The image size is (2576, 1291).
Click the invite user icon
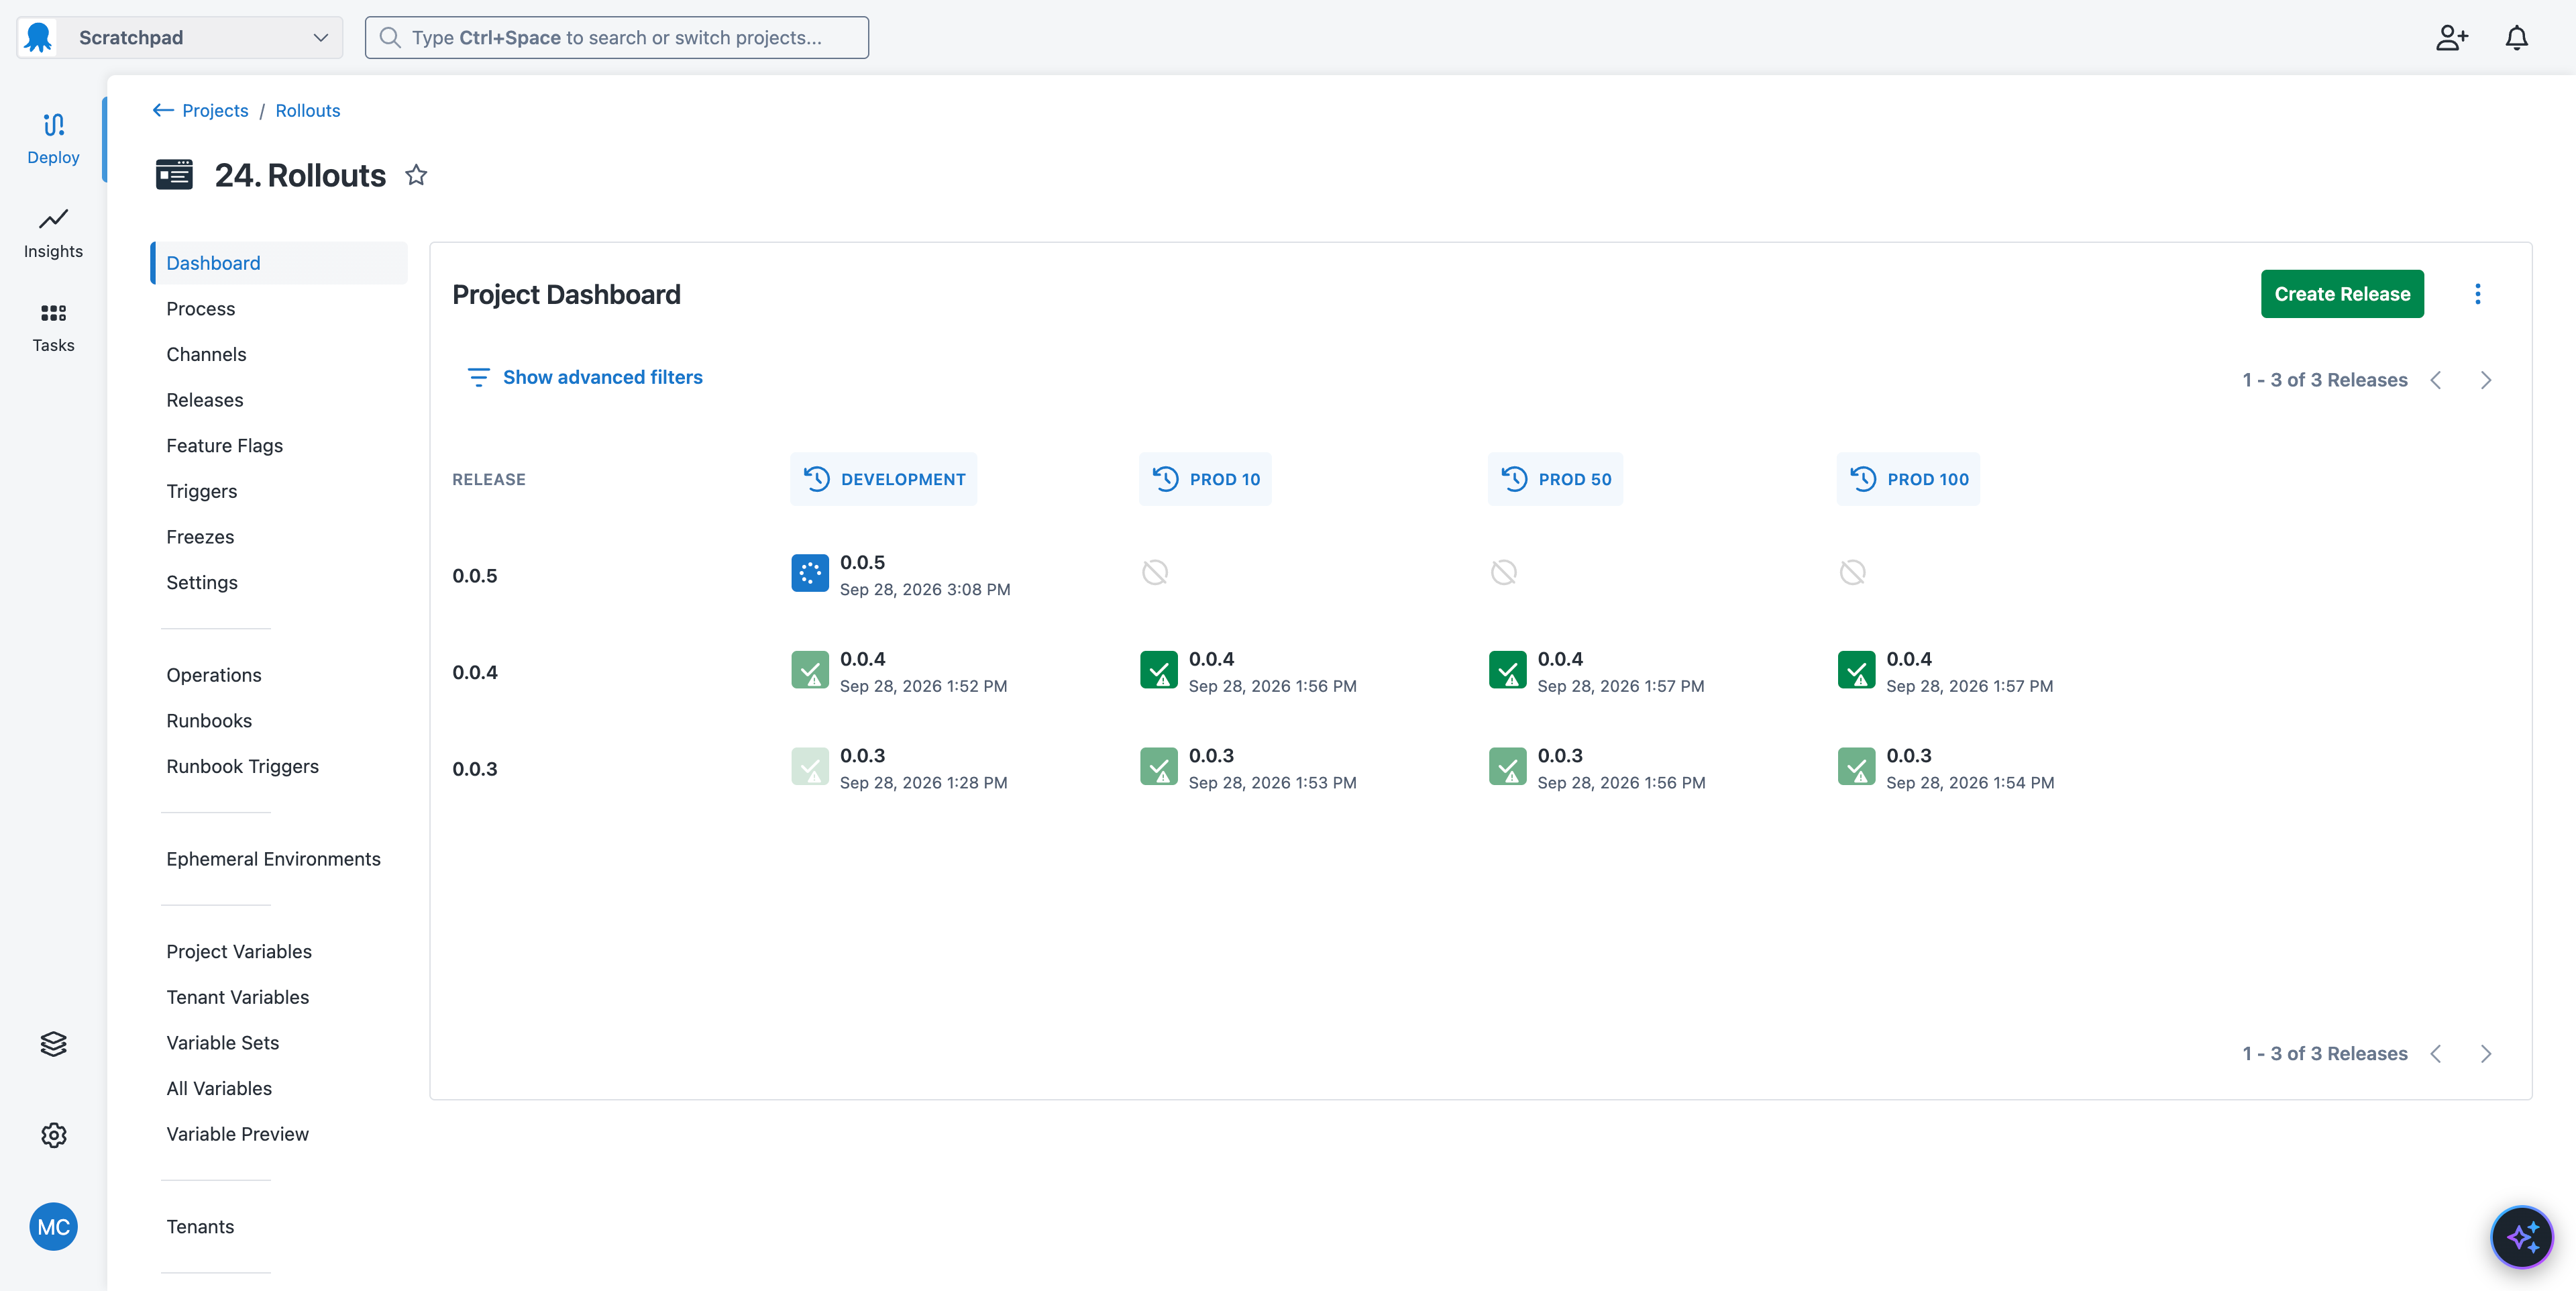pos(2451,38)
